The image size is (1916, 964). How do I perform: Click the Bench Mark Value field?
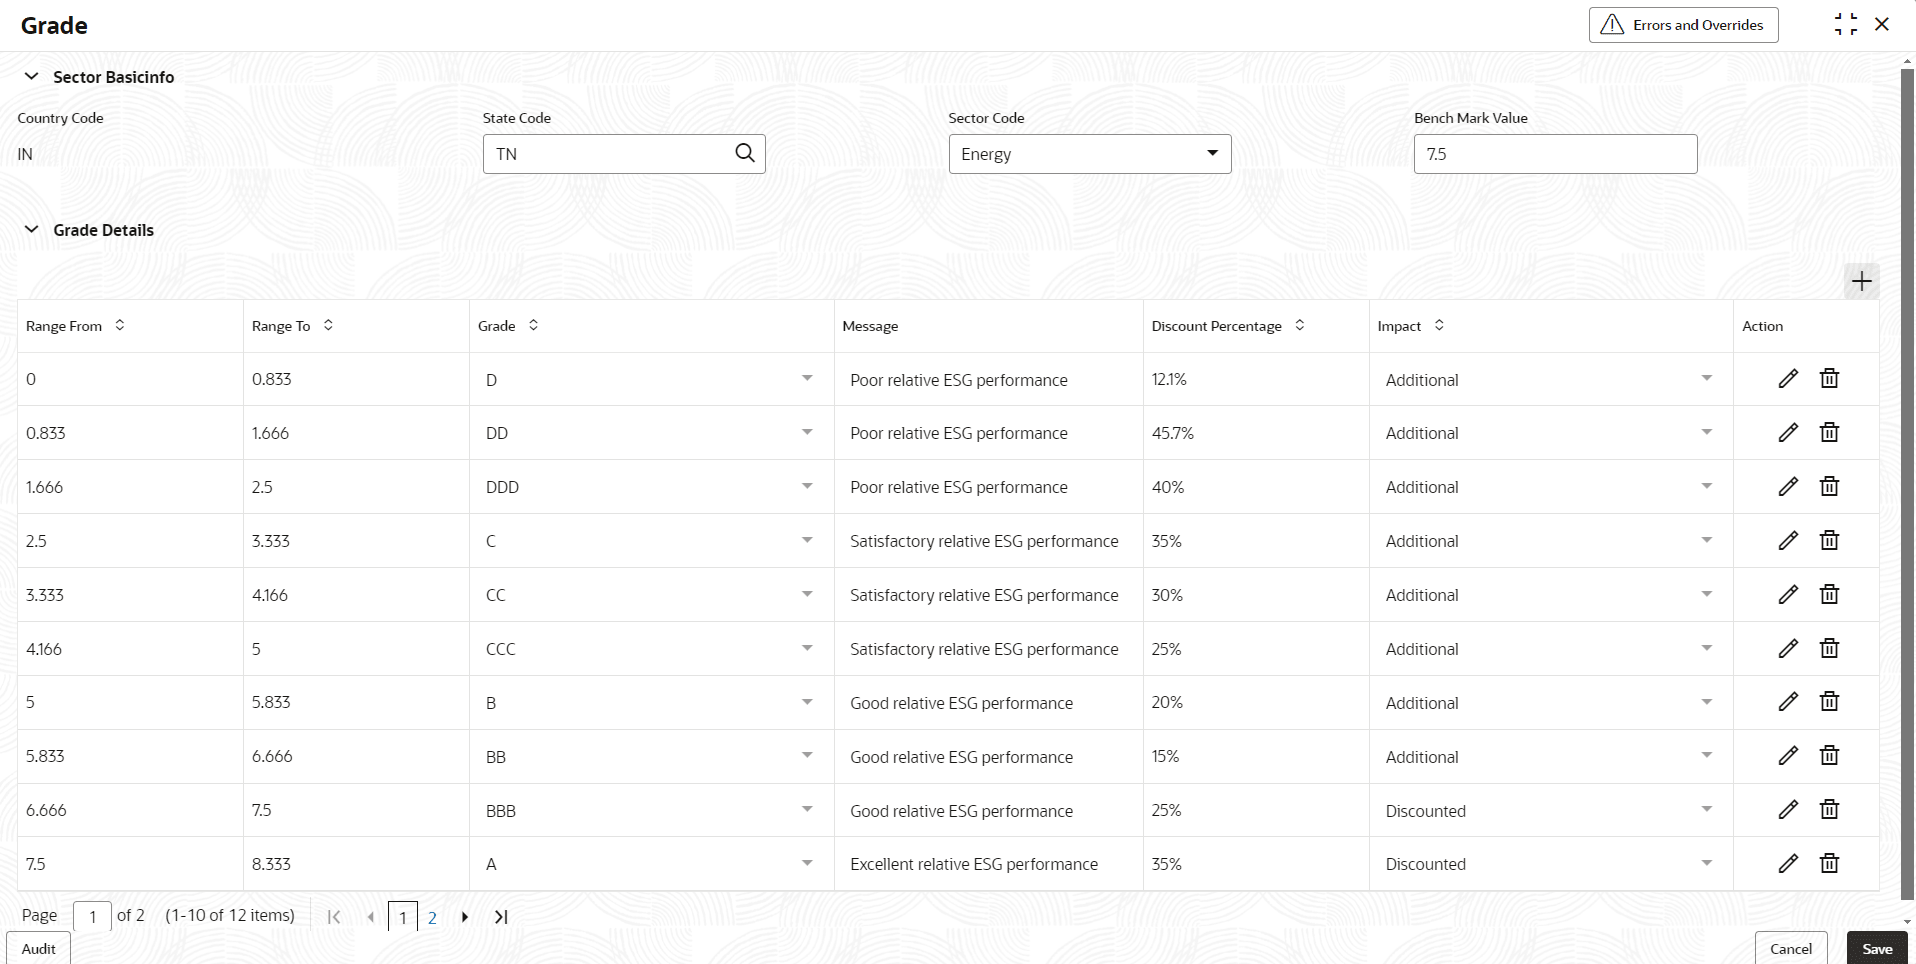point(1555,154)
